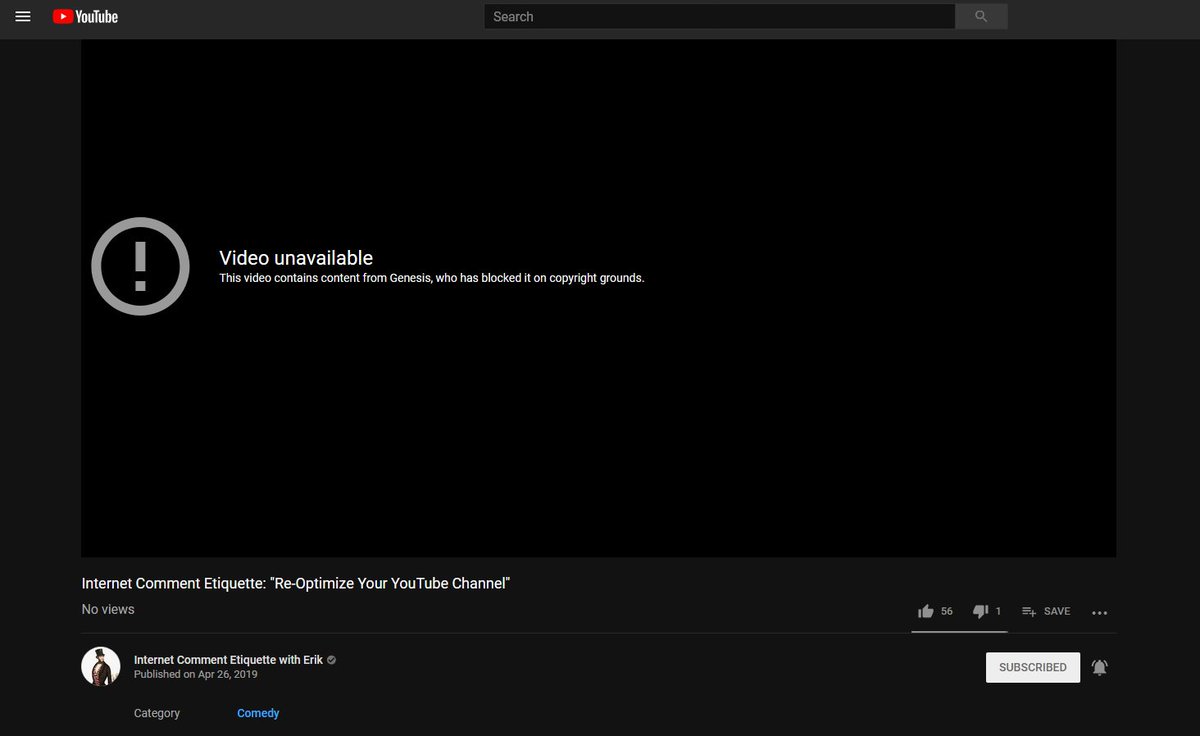
Task: Save video to a playlist
Action: (x=1046, y=611)
